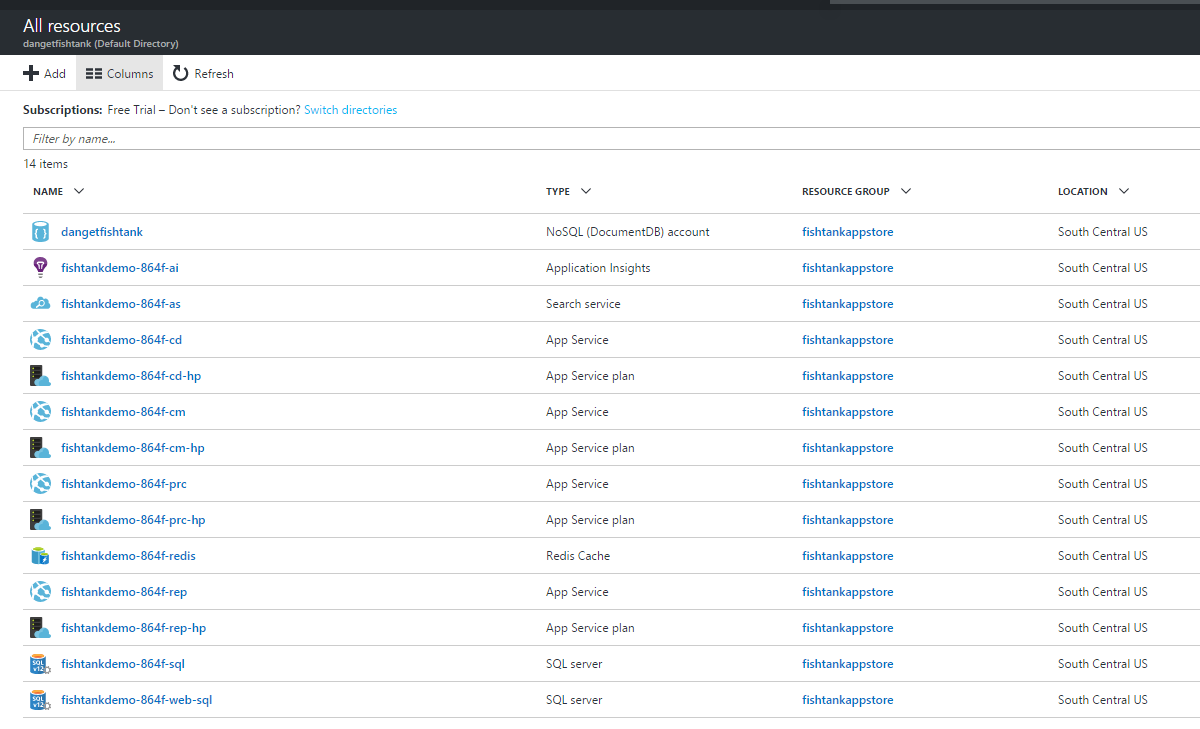The height and width of the screenshot is (729, 1200).
Task: Open the fishtankdemo-864f-cm-hp resource
Action: point(133,448)
